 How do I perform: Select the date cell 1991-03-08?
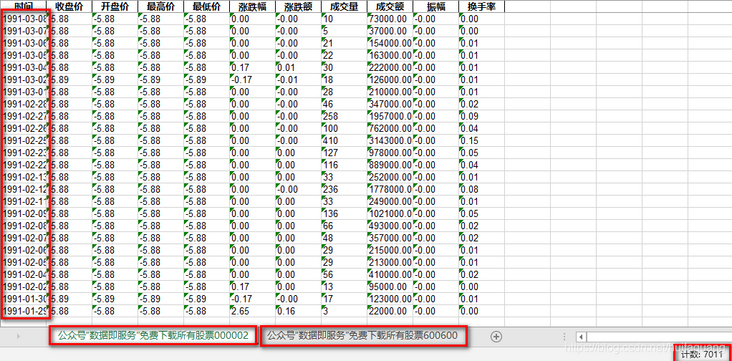click(24, 19)
